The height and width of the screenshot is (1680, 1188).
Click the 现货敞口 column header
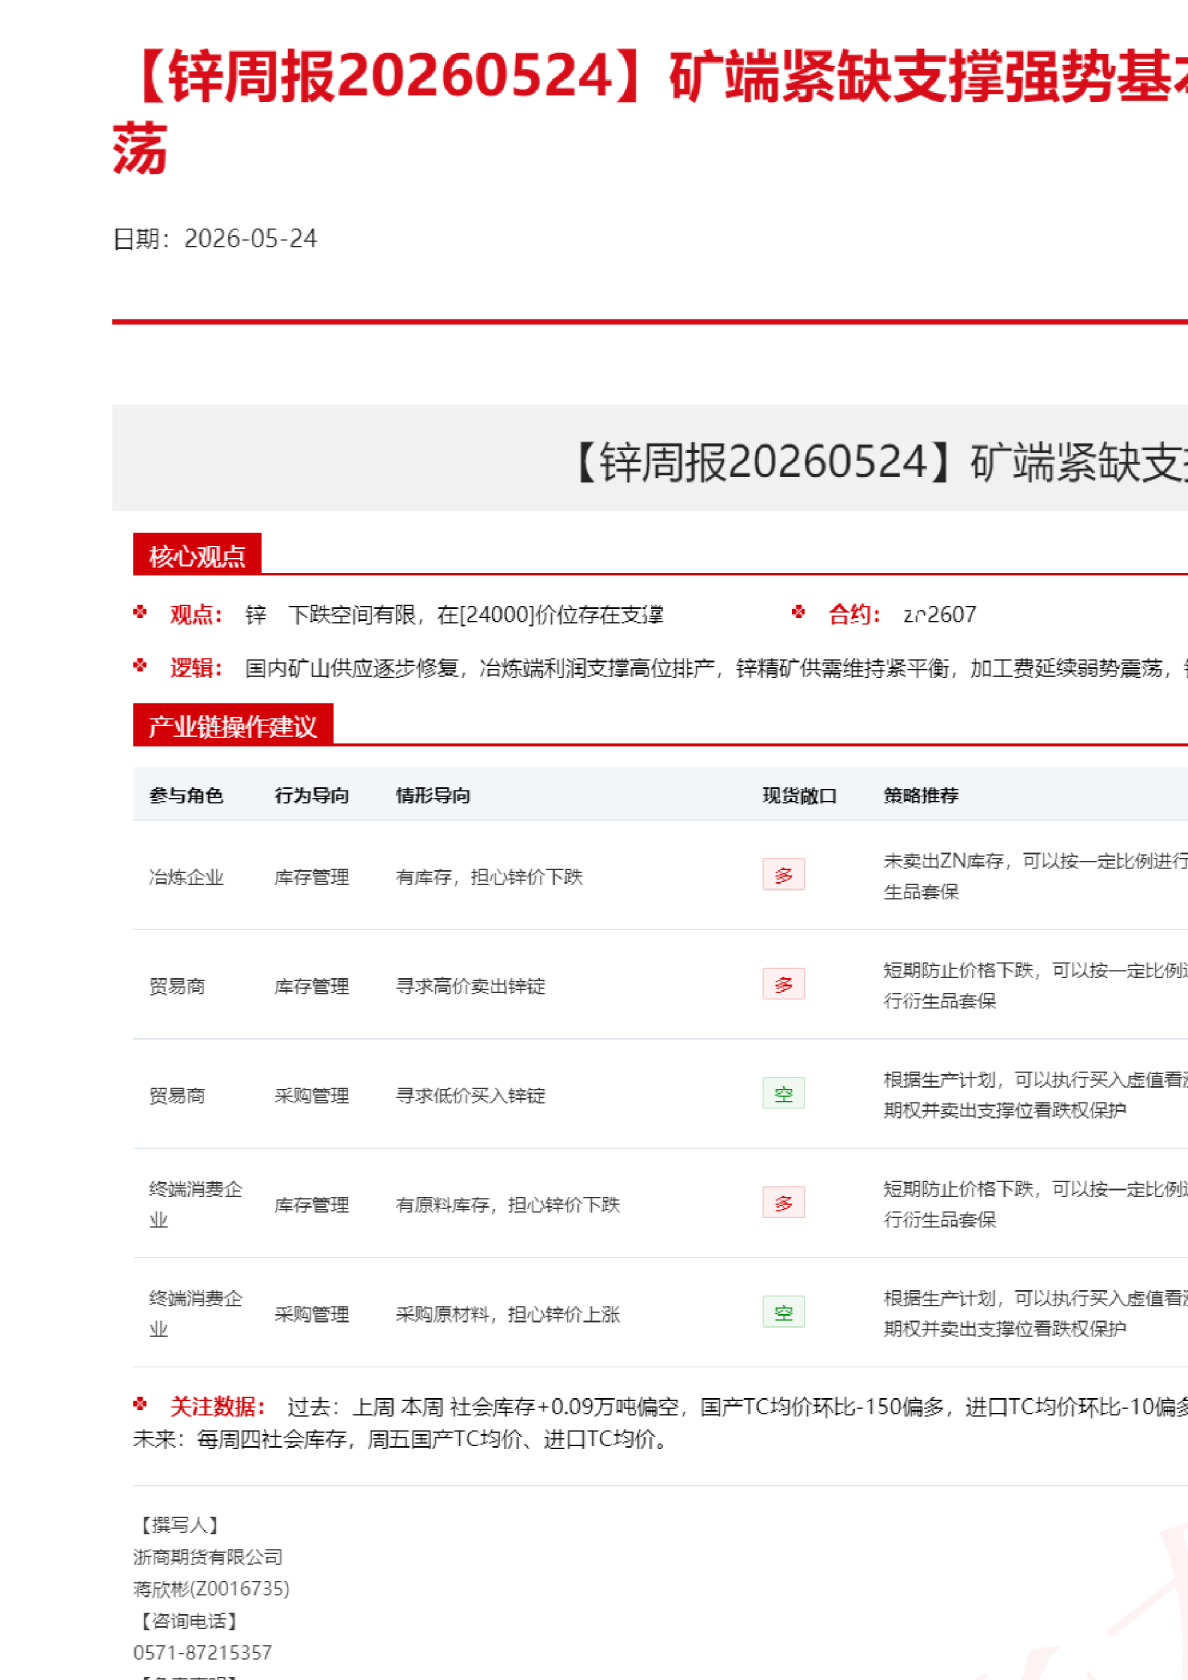pos(800,795)
